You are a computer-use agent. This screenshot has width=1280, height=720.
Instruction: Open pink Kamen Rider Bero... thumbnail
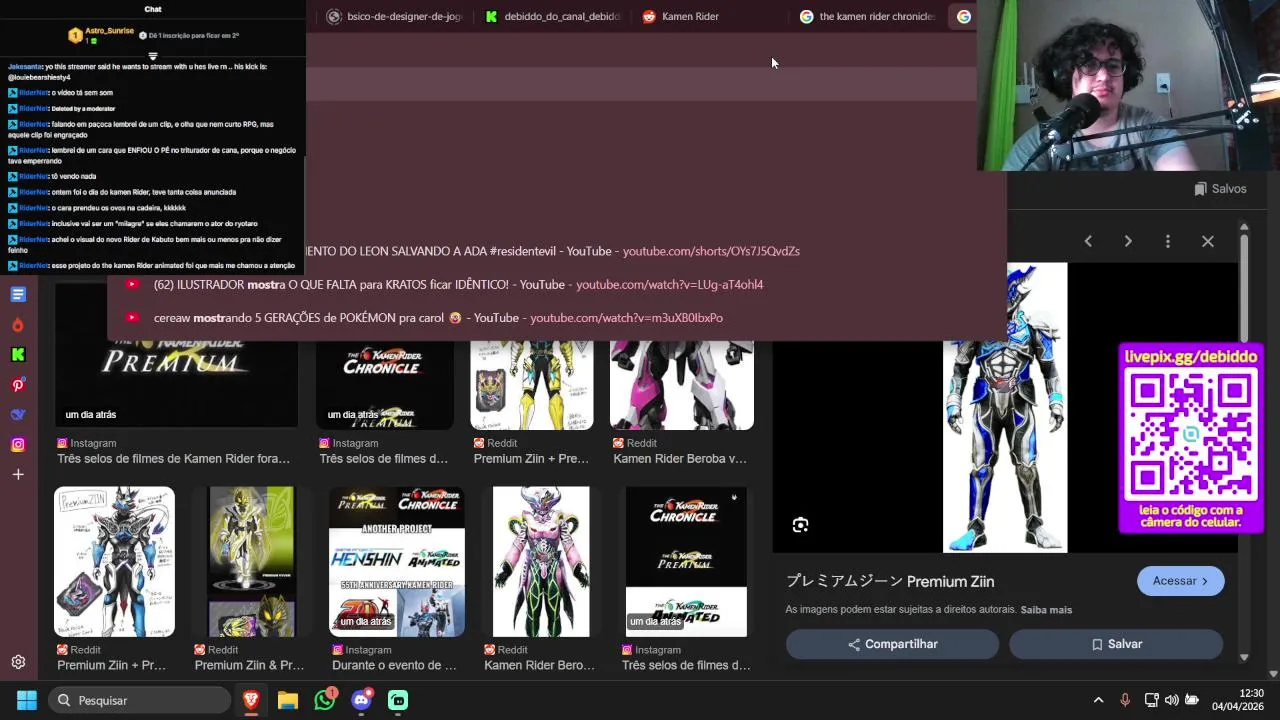541,562
